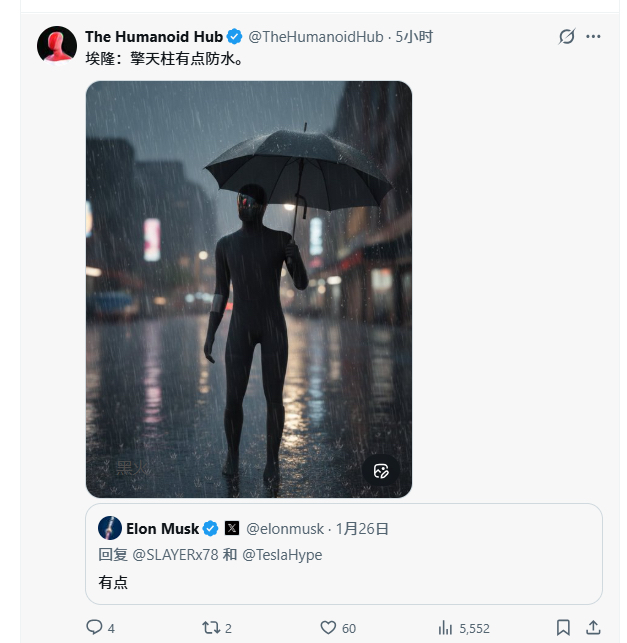Like the post with the heart icon
Screen dimensions: 627x643
coord(328,627)
